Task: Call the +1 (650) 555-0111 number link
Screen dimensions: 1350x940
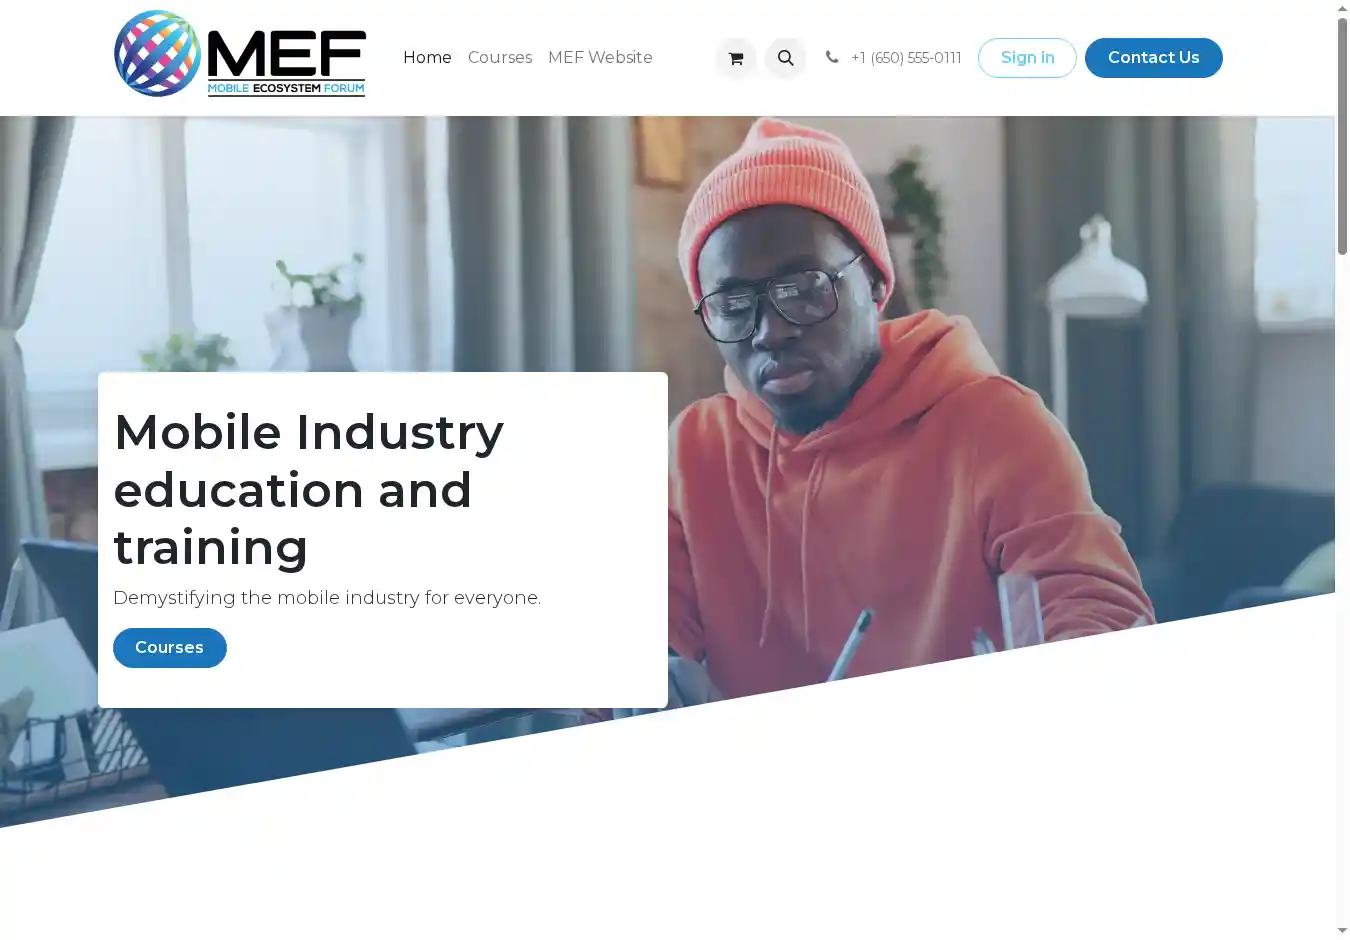Action: (x=906, y=58)
